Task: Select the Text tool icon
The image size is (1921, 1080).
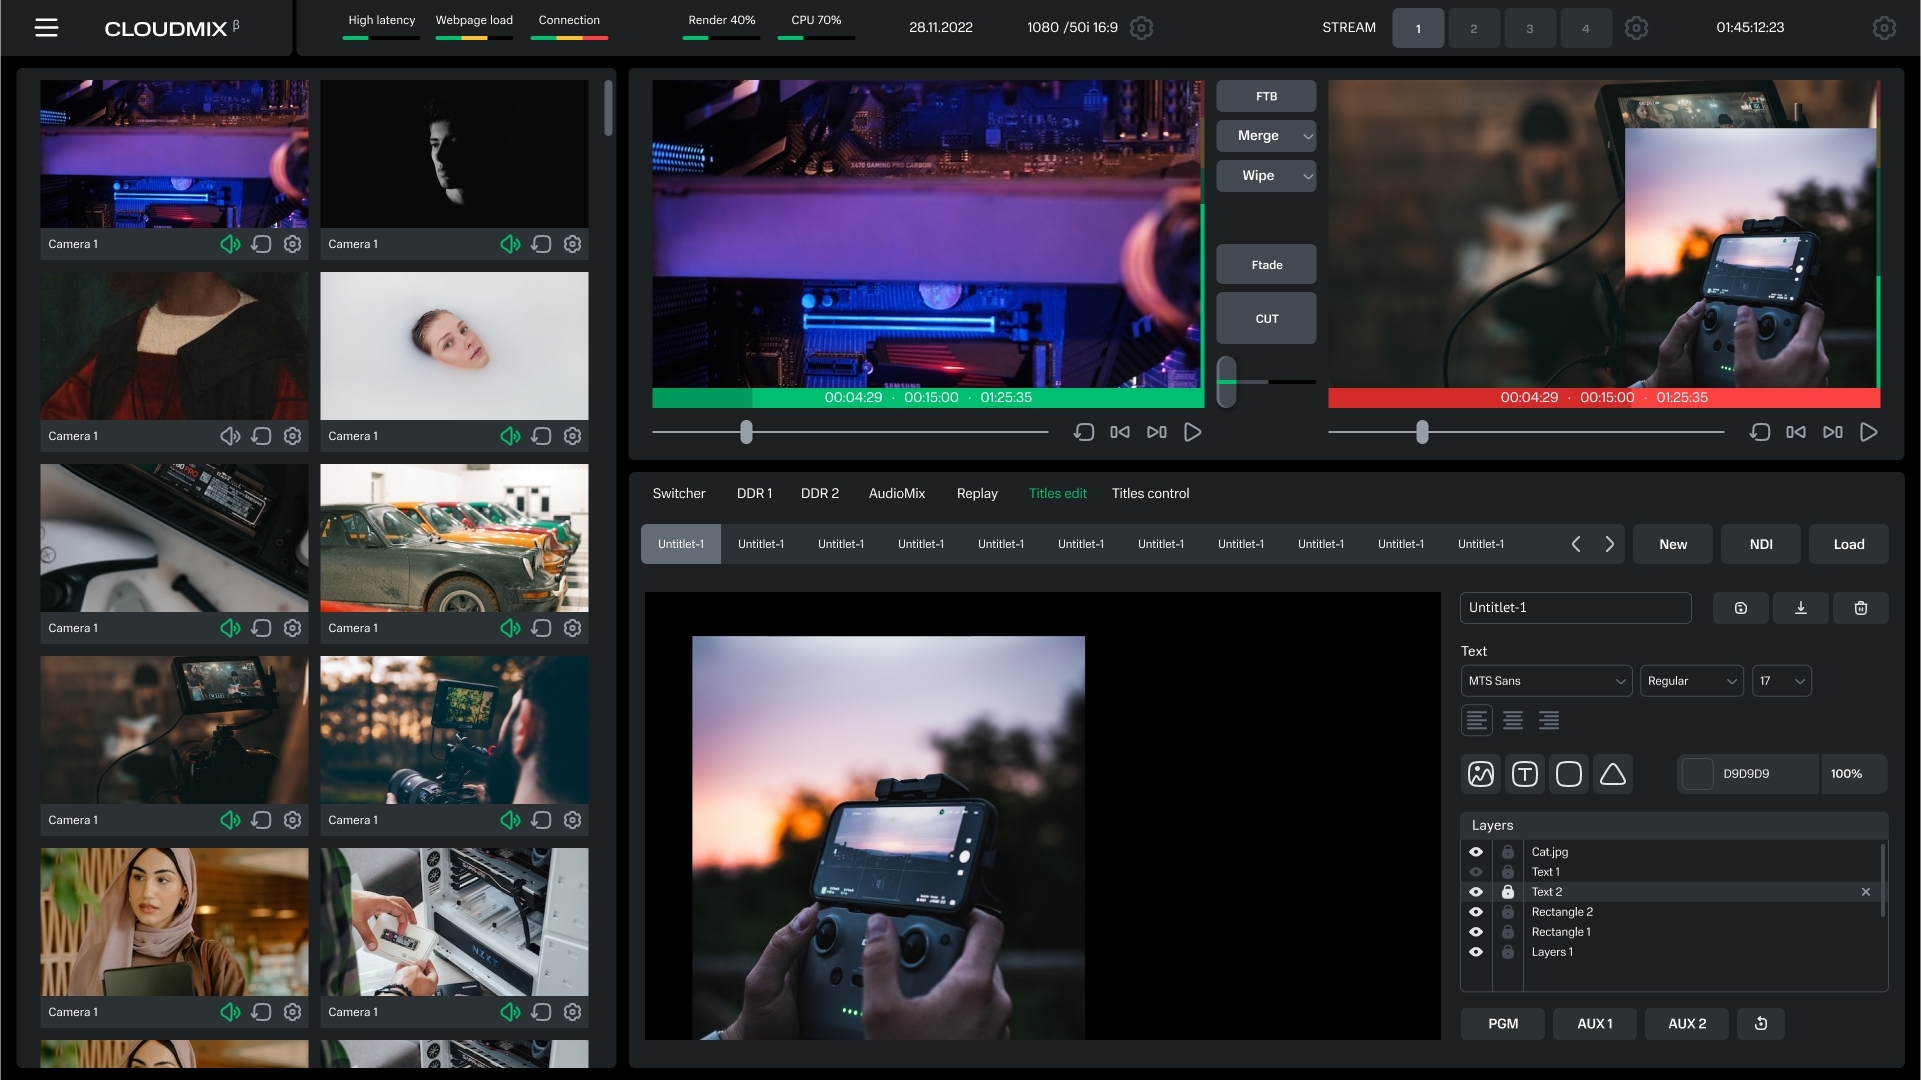Action: coord(1524,774)
